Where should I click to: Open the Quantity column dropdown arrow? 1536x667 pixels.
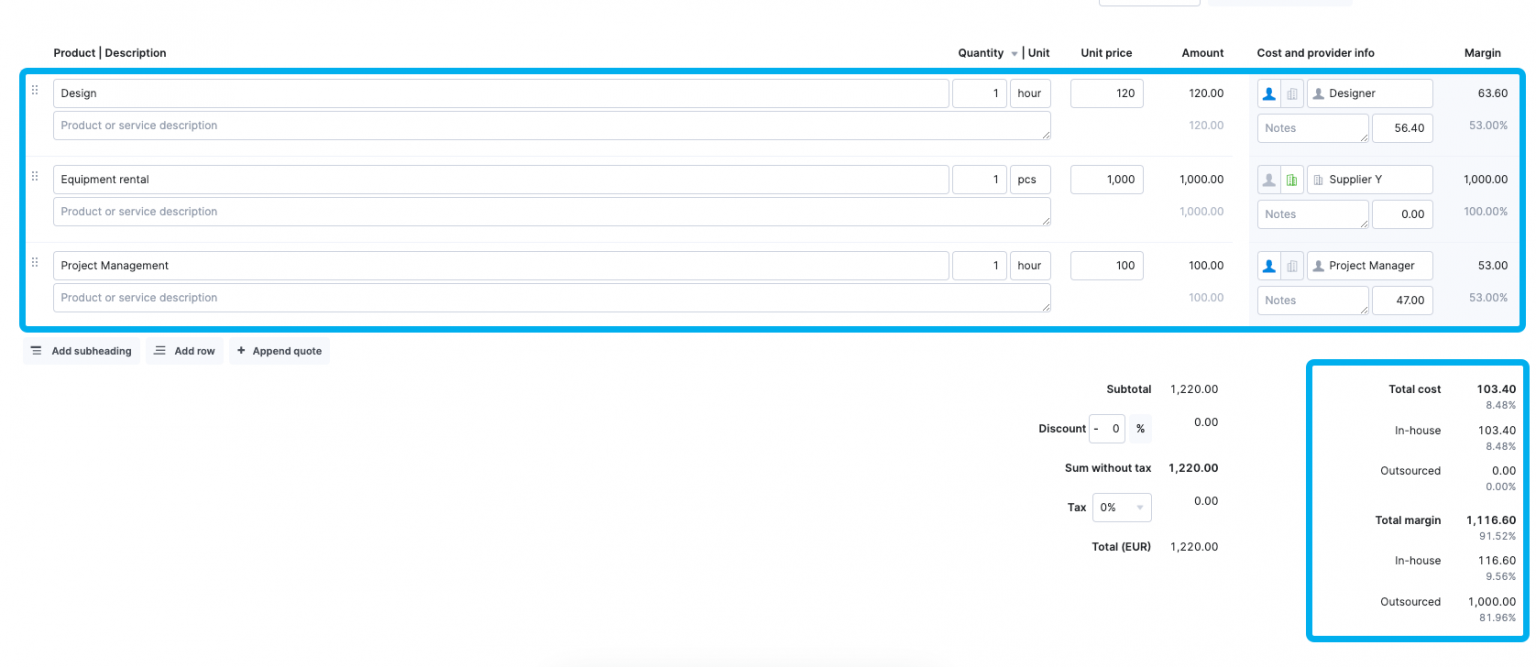click(1014, 54)
